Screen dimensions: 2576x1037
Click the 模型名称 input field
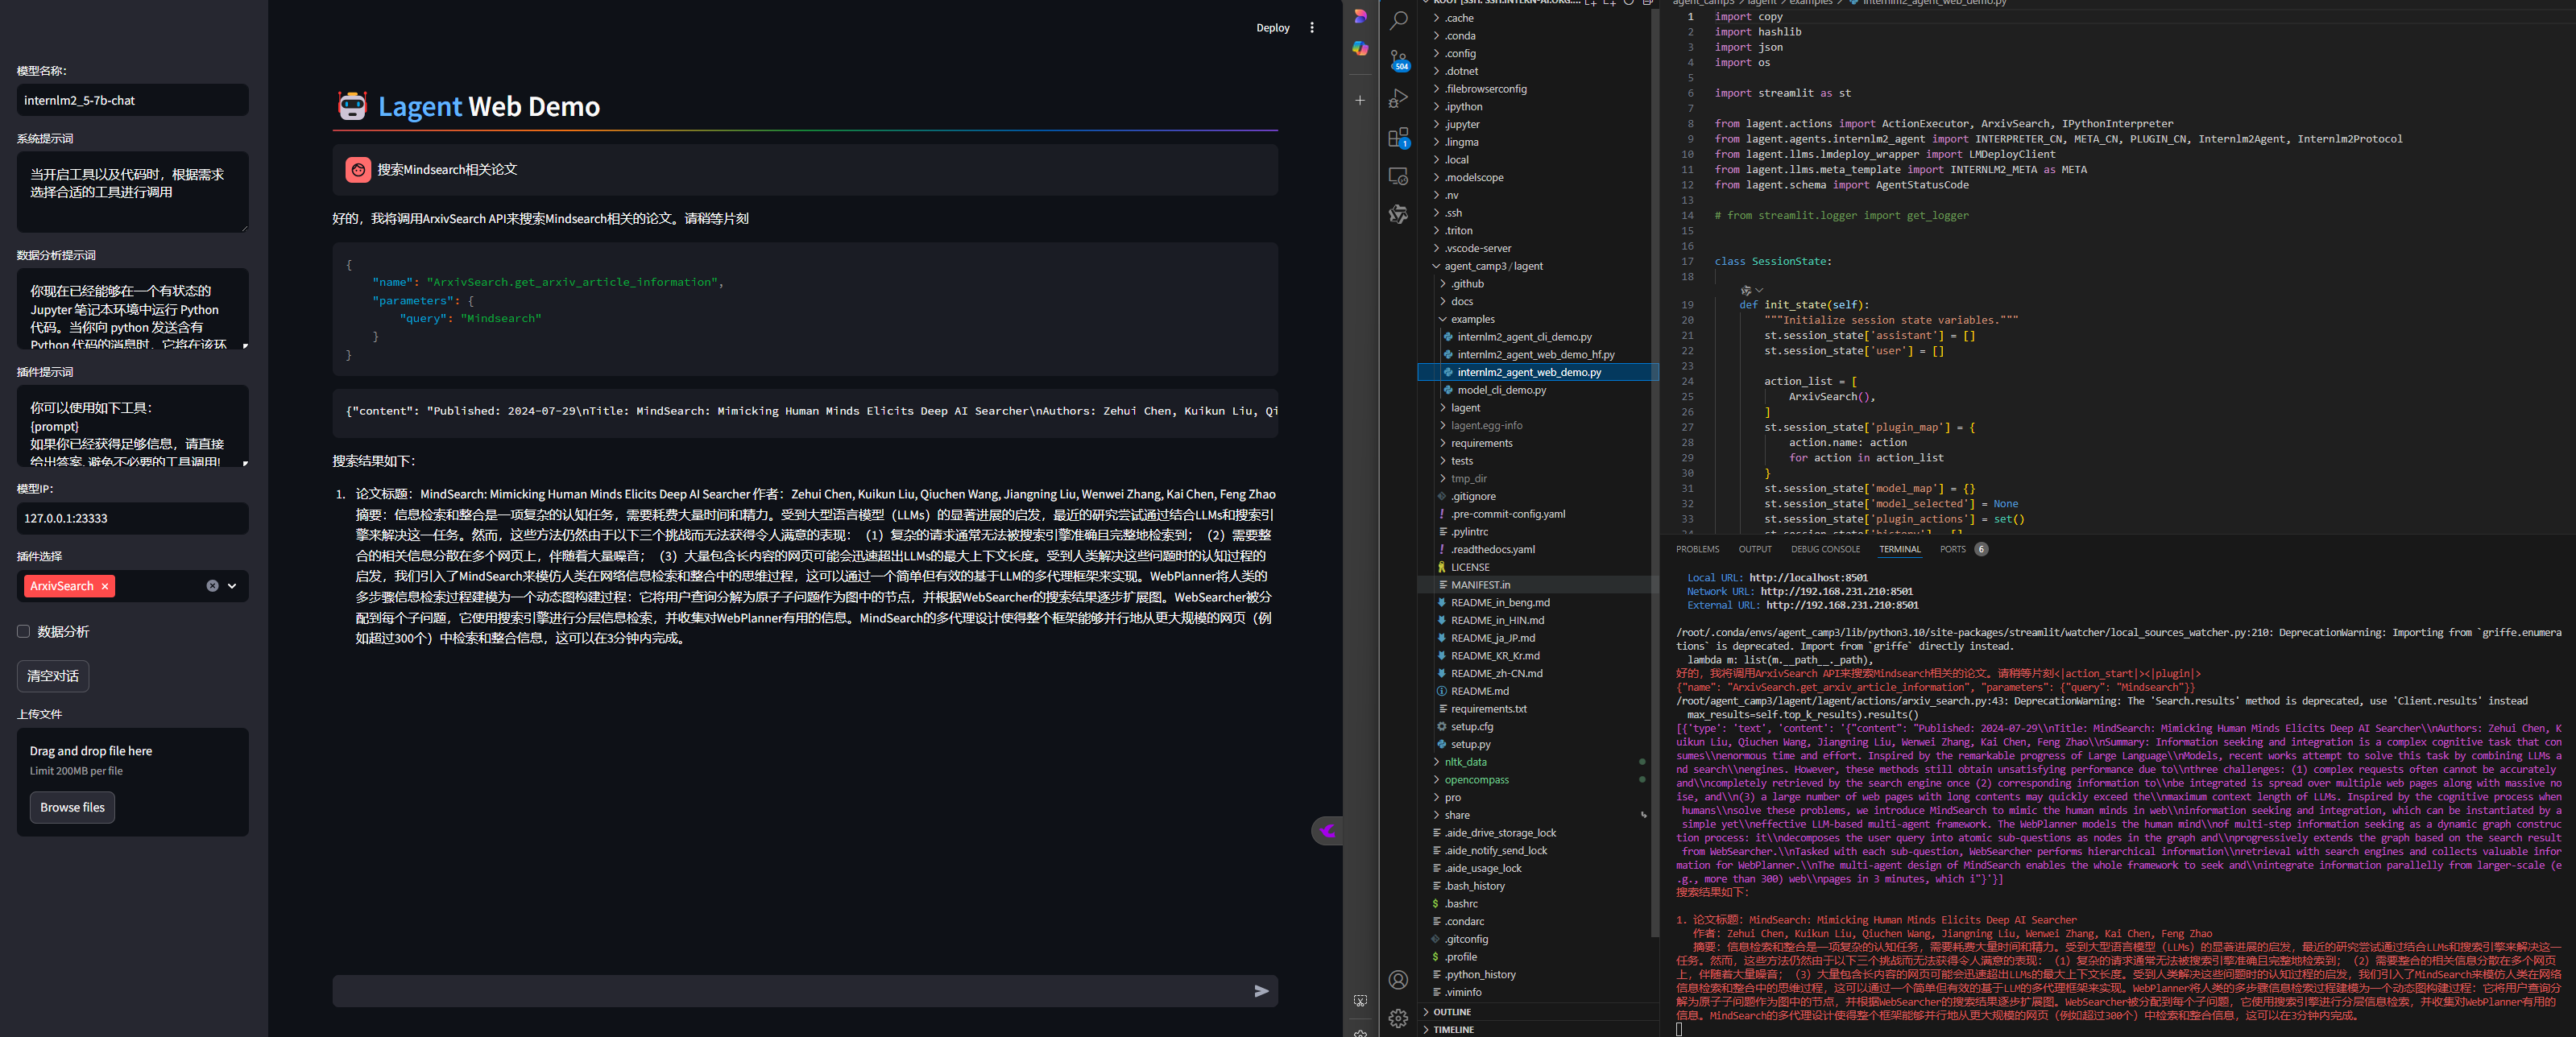(x=132, y=100)
